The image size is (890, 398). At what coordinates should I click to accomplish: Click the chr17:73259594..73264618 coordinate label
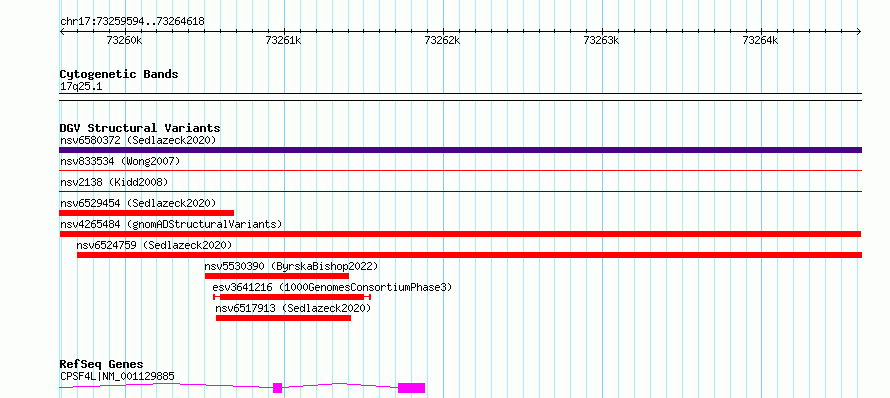(x=132, y=22)
